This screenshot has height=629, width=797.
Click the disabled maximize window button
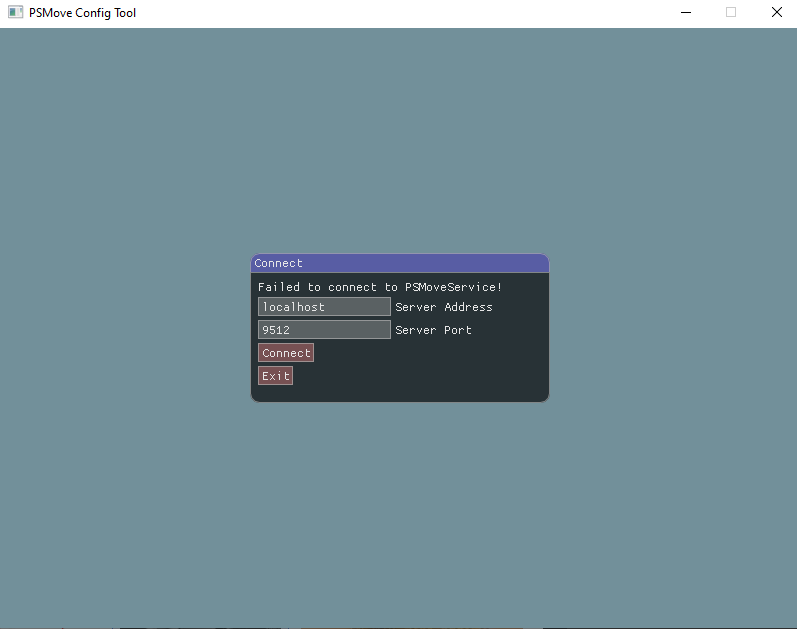point(731,13)
